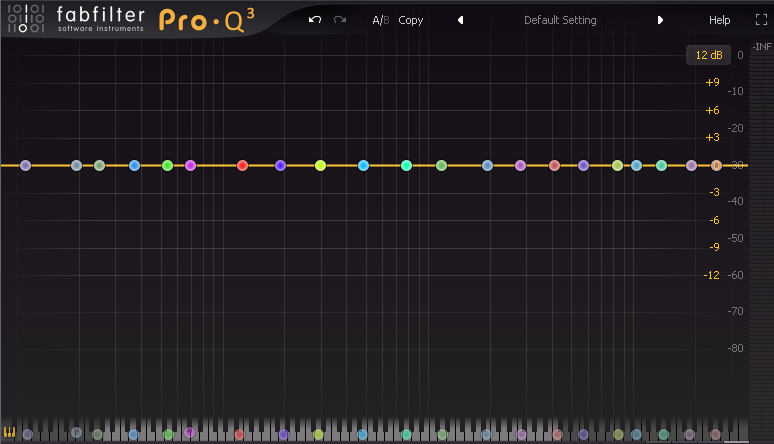
Task: Select the bright turquoise EQ band node
Action: [406, 165]
